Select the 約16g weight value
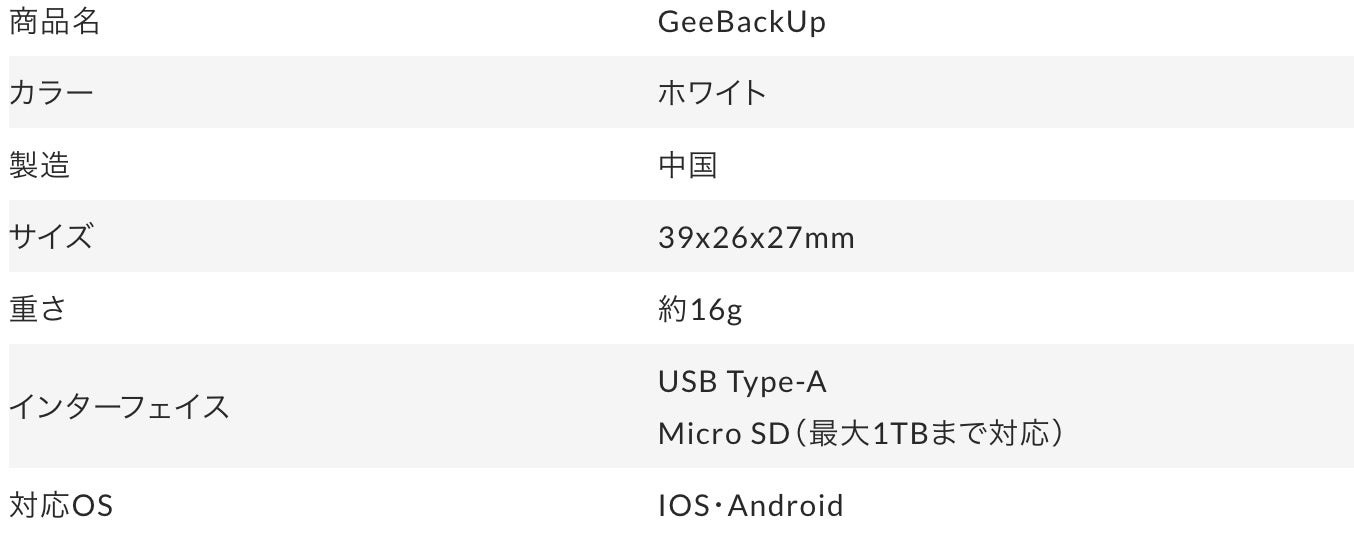This screenshot has width=1354, height=534. (x=700, y=310)
